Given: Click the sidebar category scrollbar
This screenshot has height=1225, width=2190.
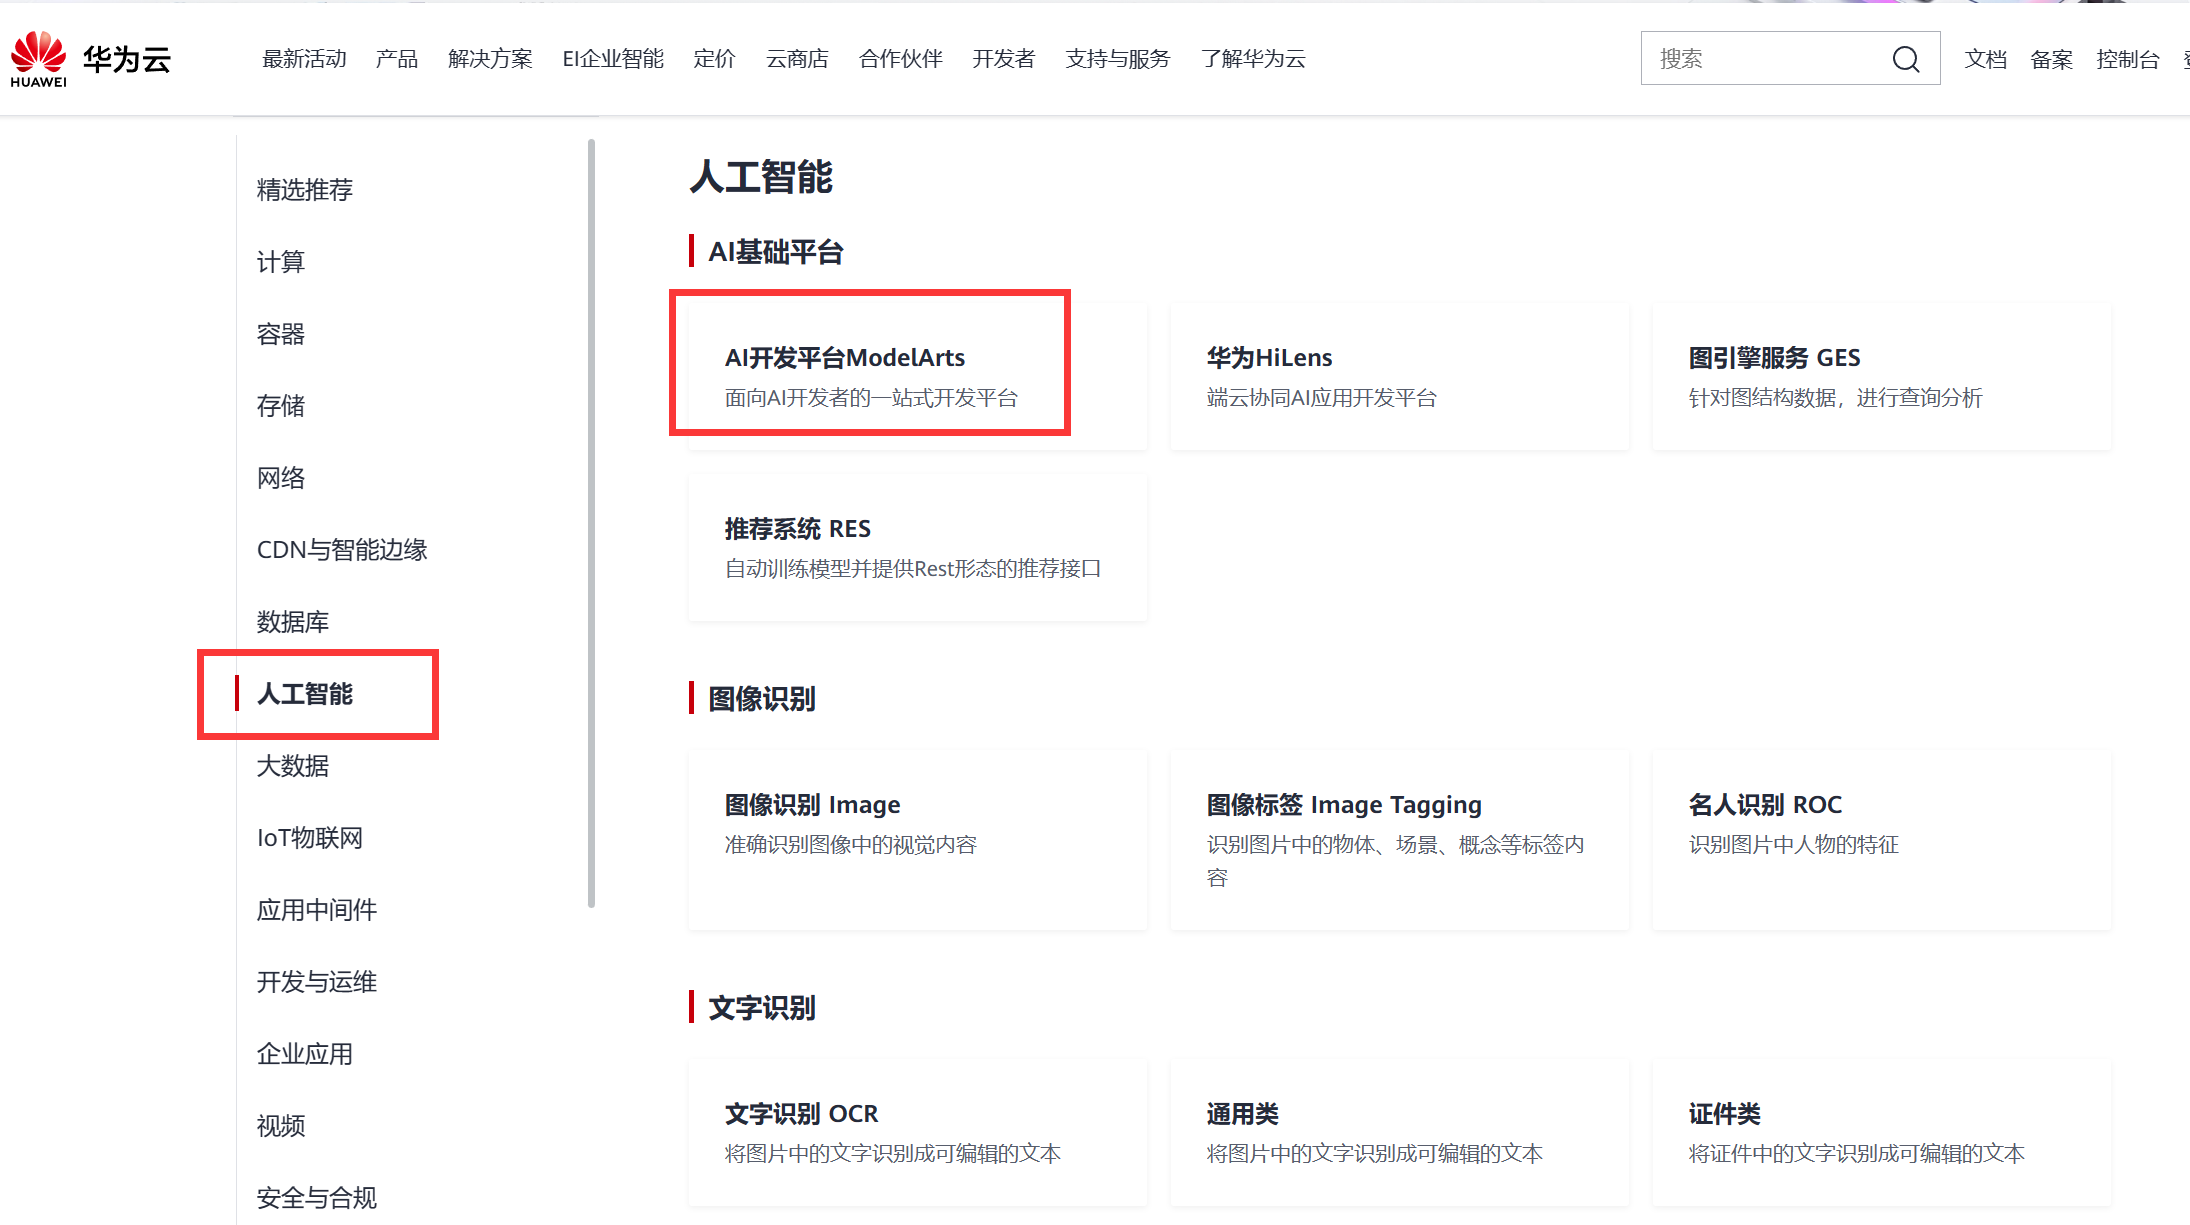Looking at the screenshot, I should tap(592, 523).
